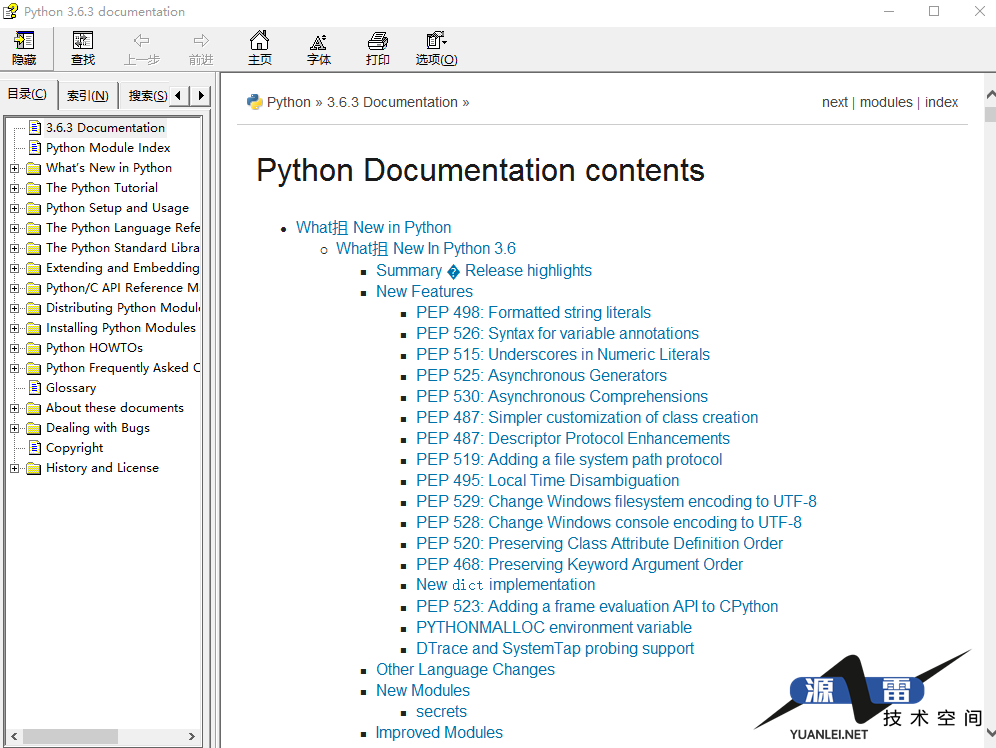Expand The Python Language Reference node

(x=15, y=228)
